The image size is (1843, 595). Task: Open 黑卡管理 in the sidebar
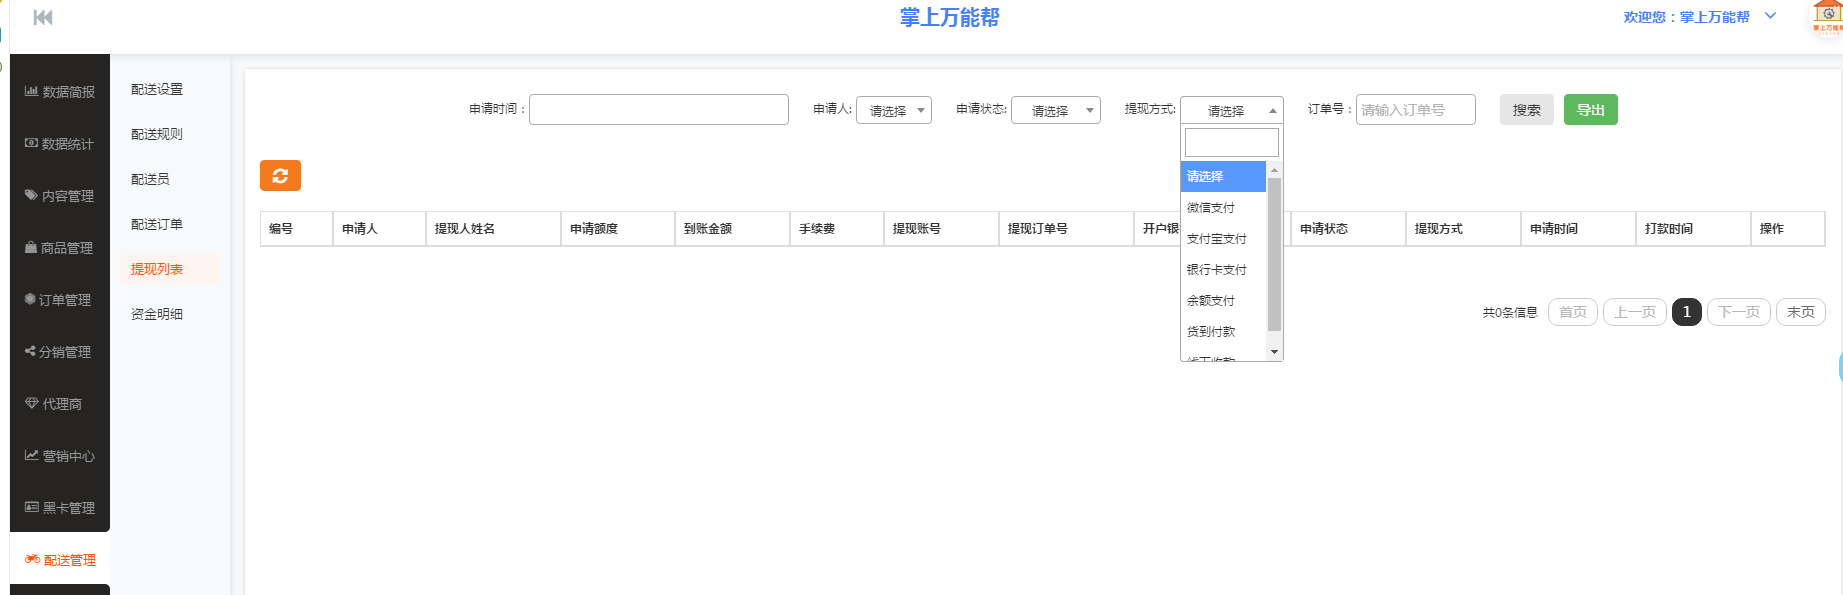(60, 508)
